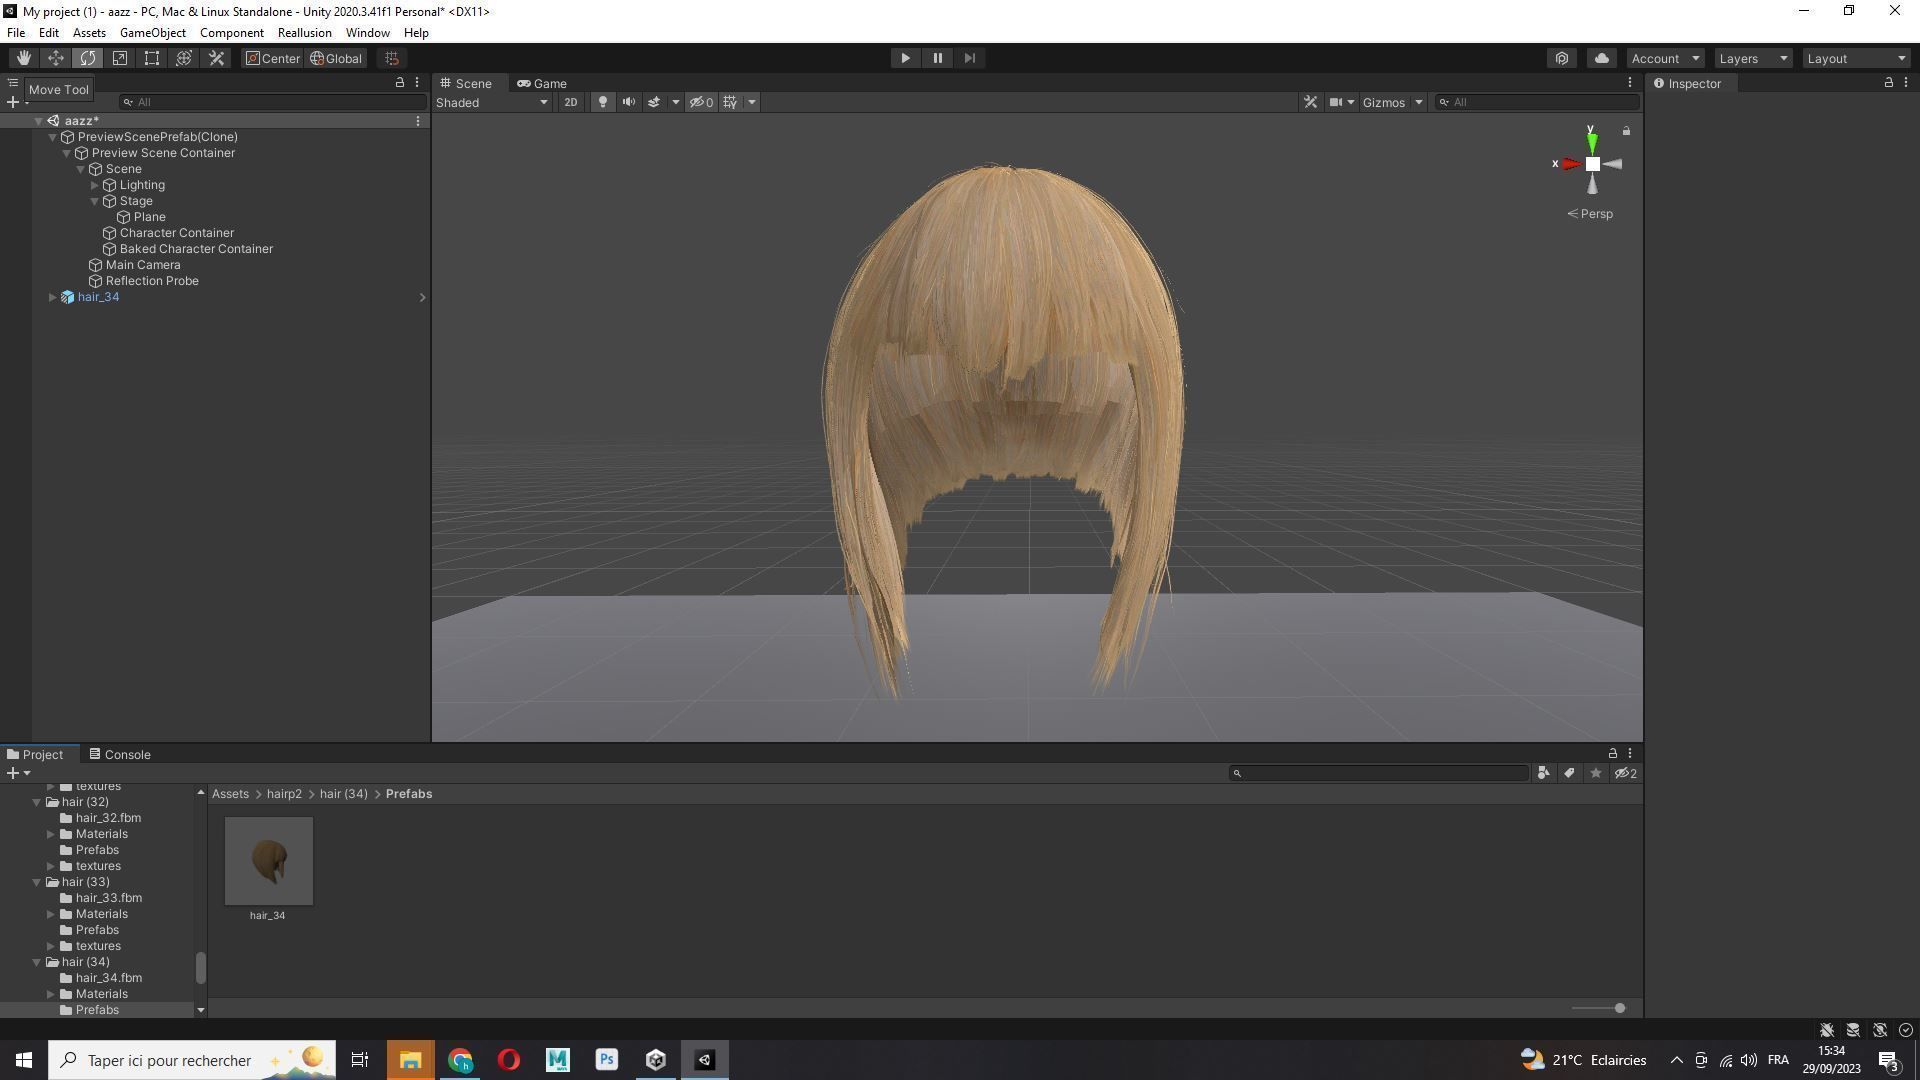Click the Assets breadcrumb link
Screen dimensions: 1920x1080
point(230,794)
